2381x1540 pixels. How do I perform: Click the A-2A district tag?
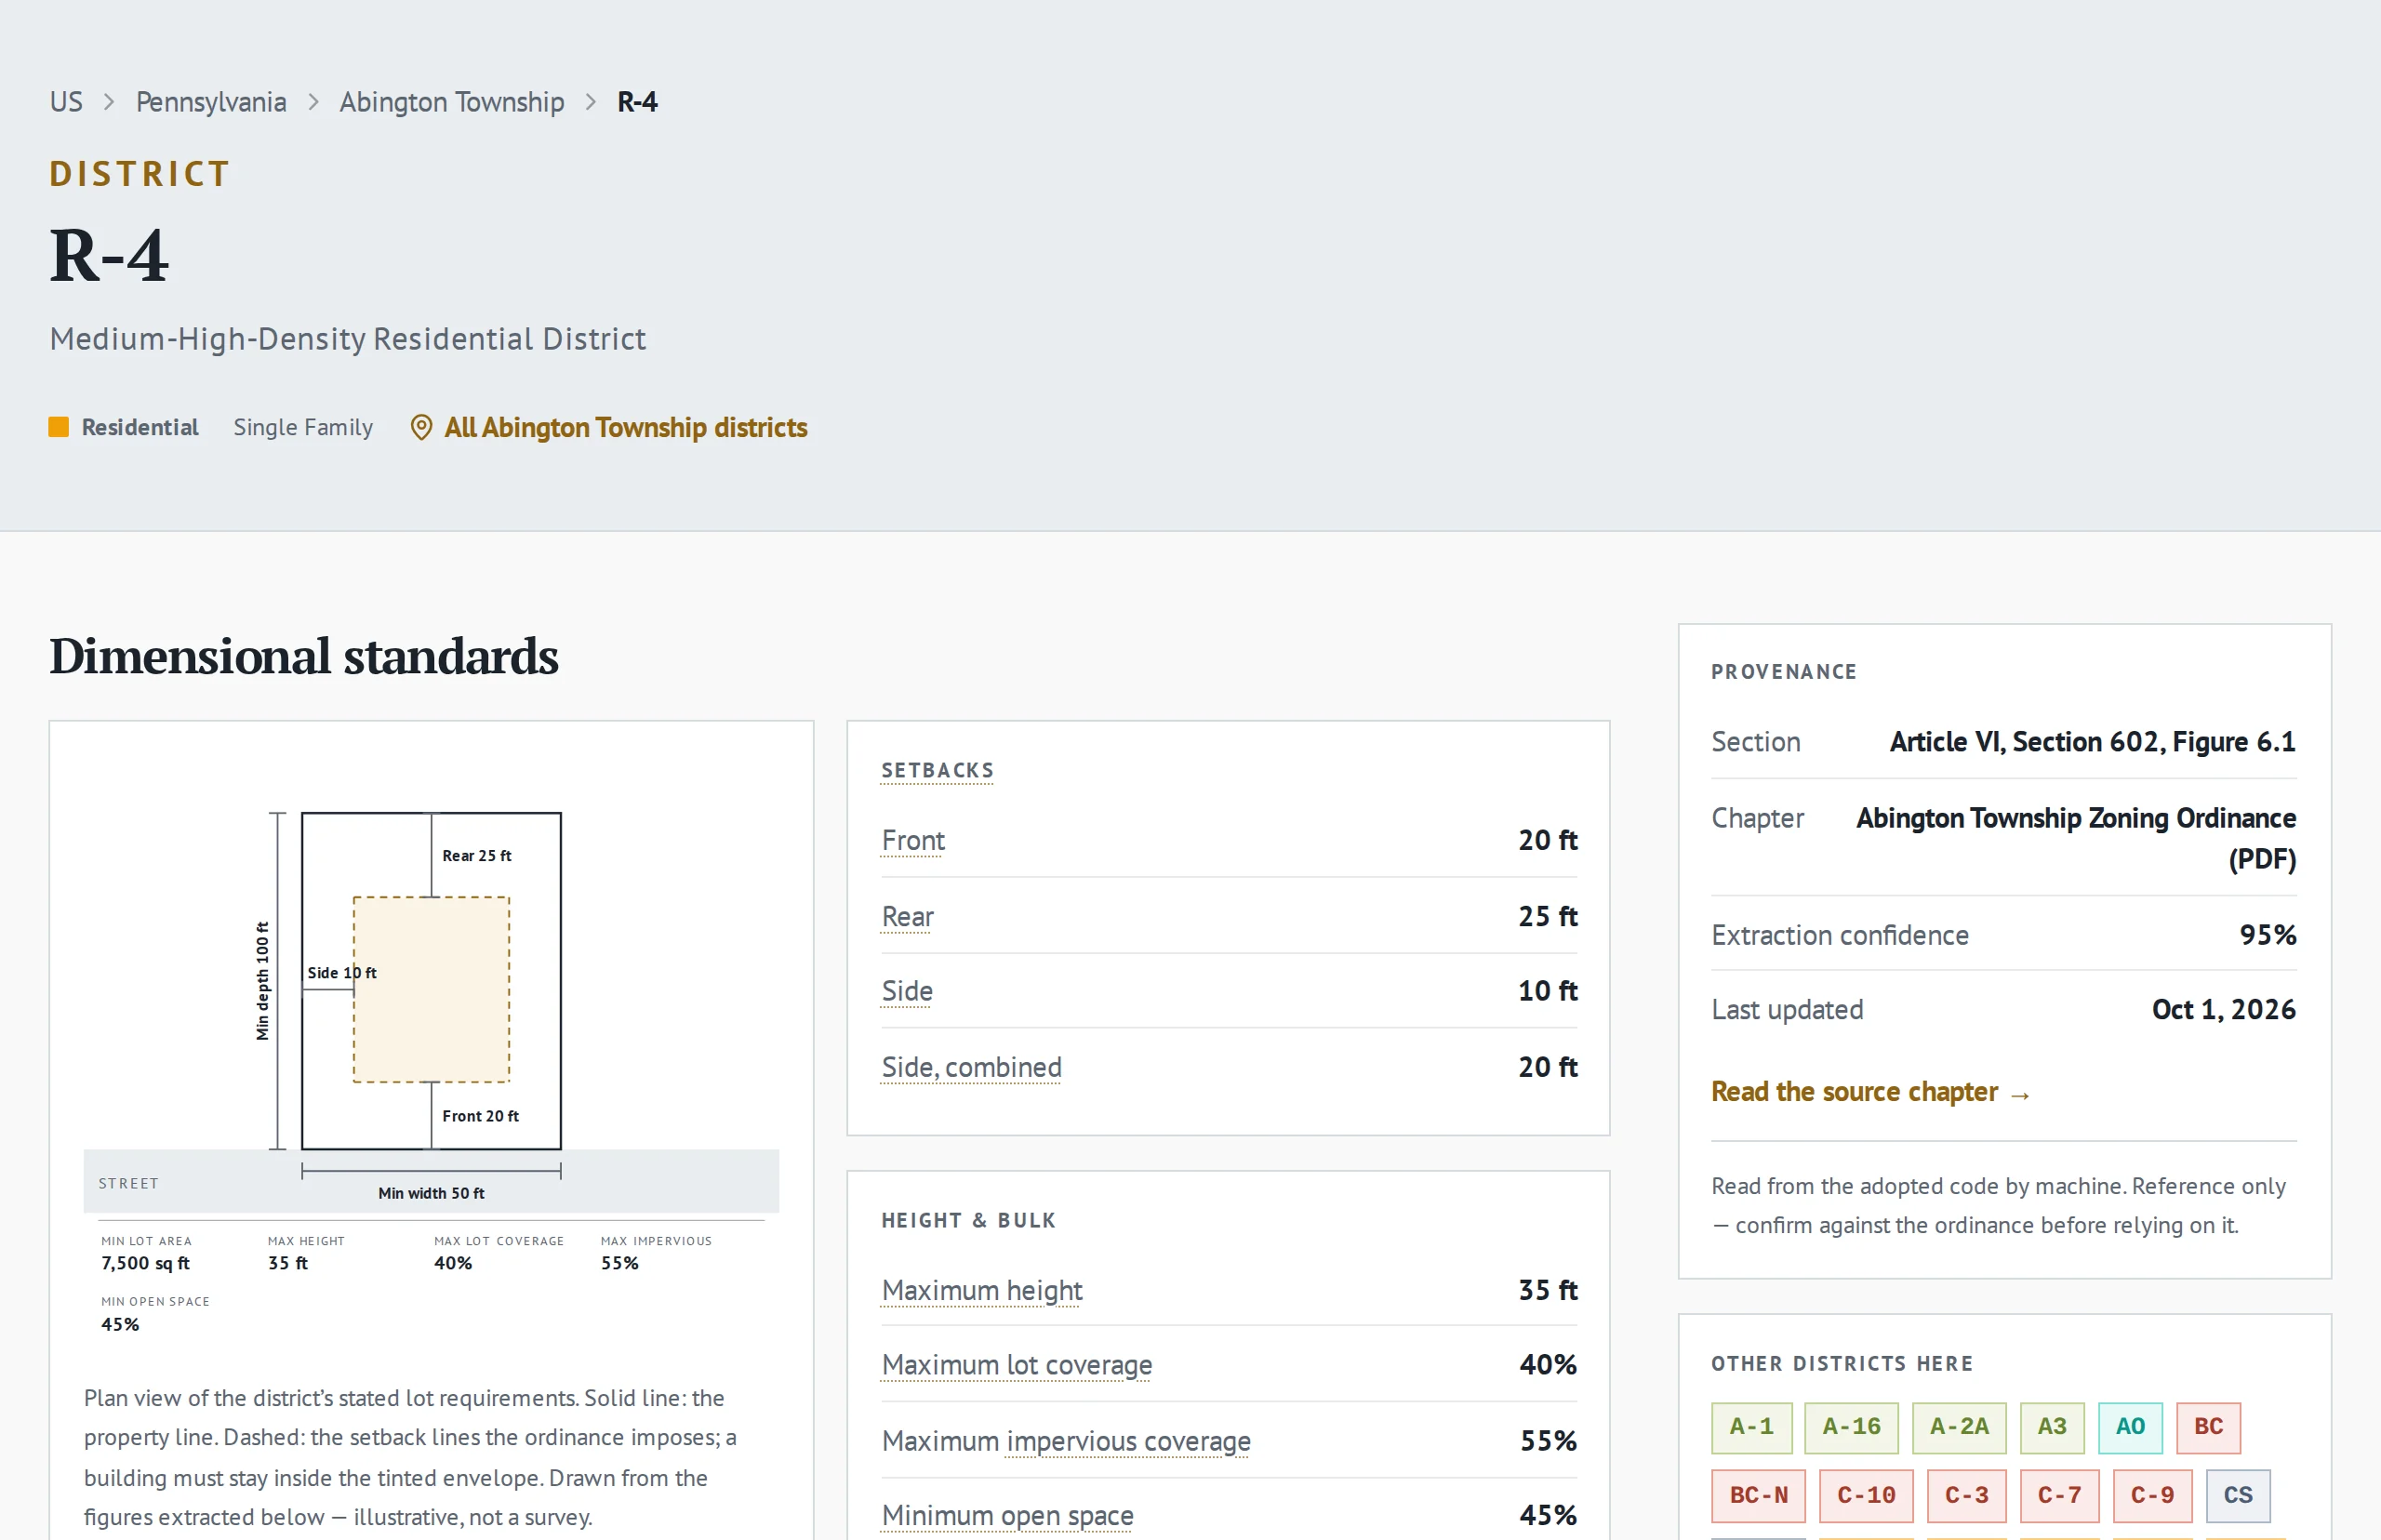point(1959,1427)
